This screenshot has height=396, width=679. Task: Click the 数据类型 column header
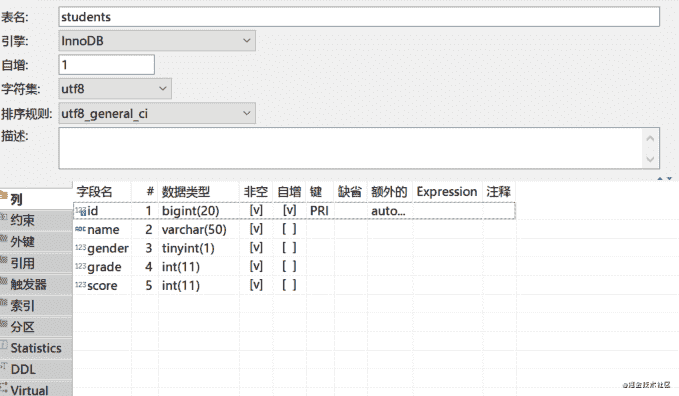coord(186,192)
